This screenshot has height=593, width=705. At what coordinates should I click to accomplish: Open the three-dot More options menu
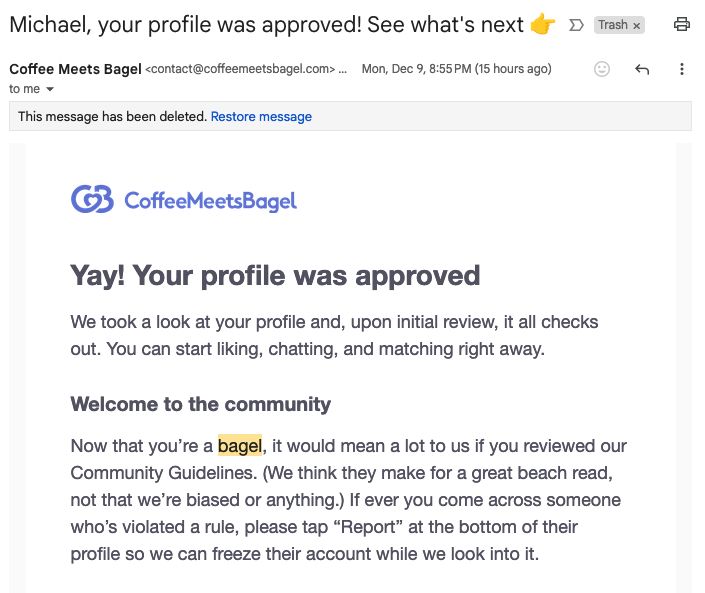682,69
